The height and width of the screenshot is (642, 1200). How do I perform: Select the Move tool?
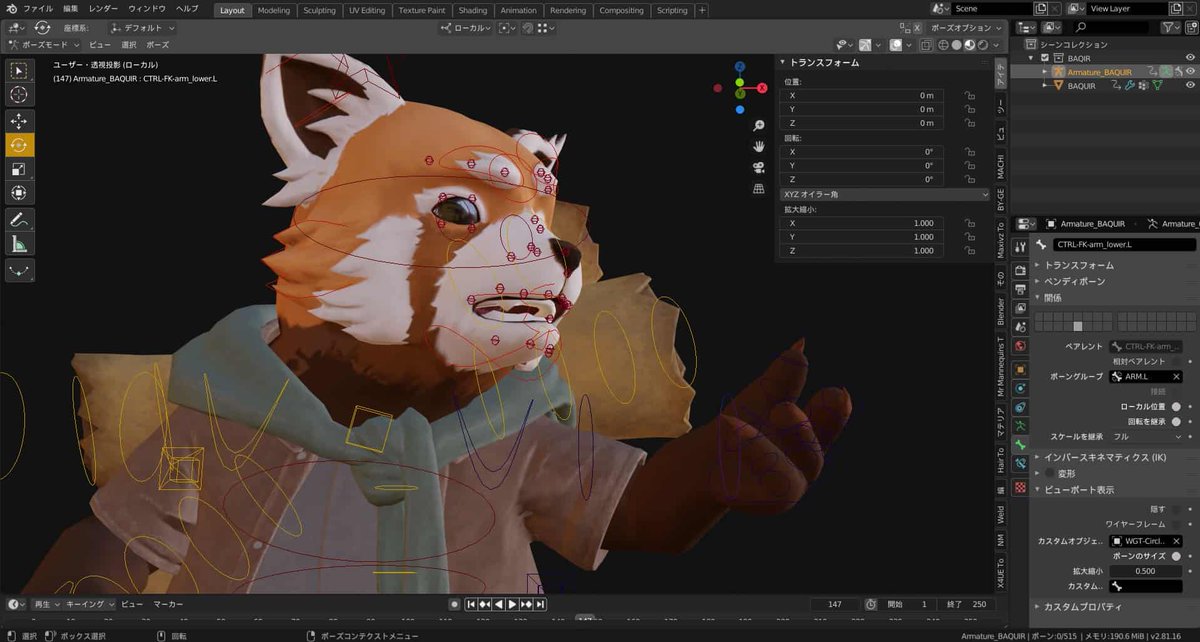coord(19,121)
